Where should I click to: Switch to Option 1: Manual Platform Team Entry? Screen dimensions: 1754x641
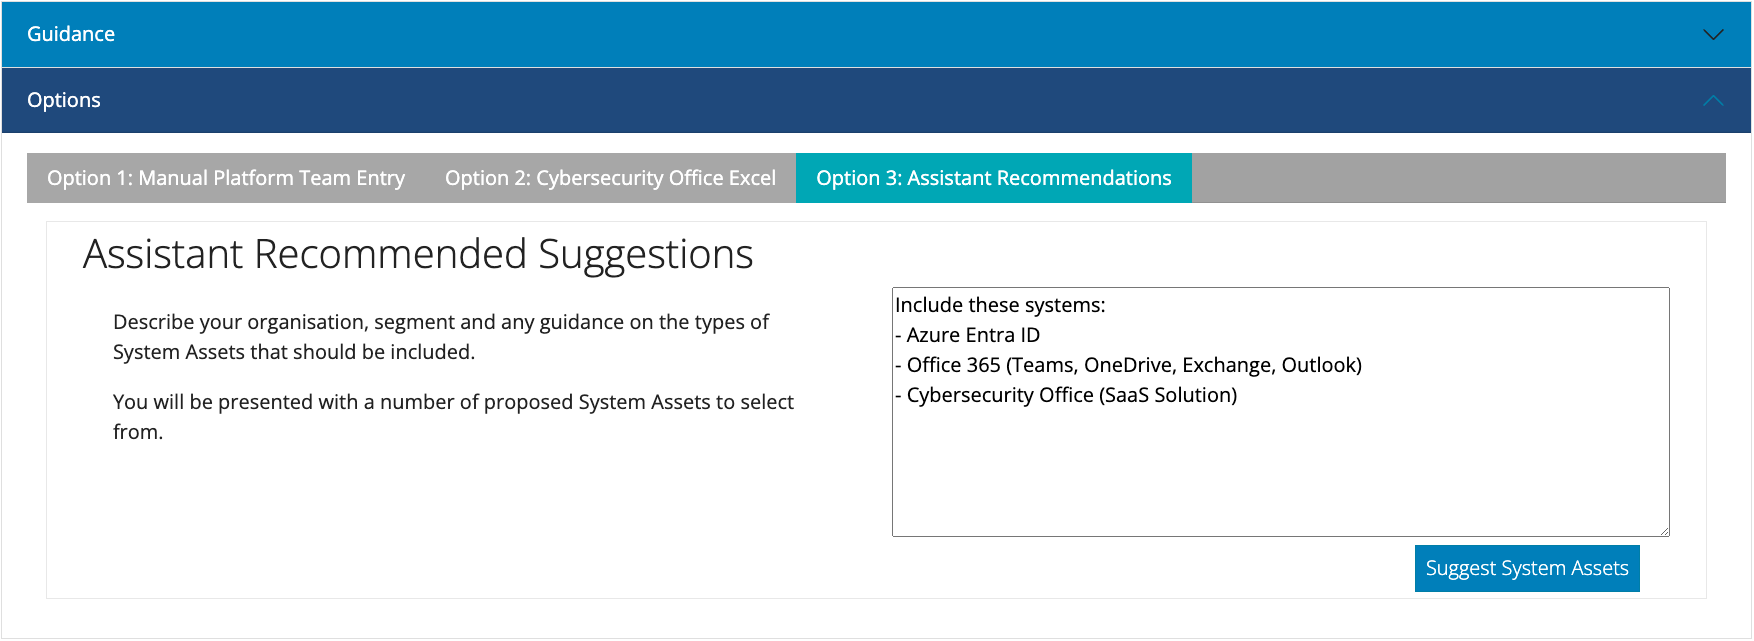point(226,178)
